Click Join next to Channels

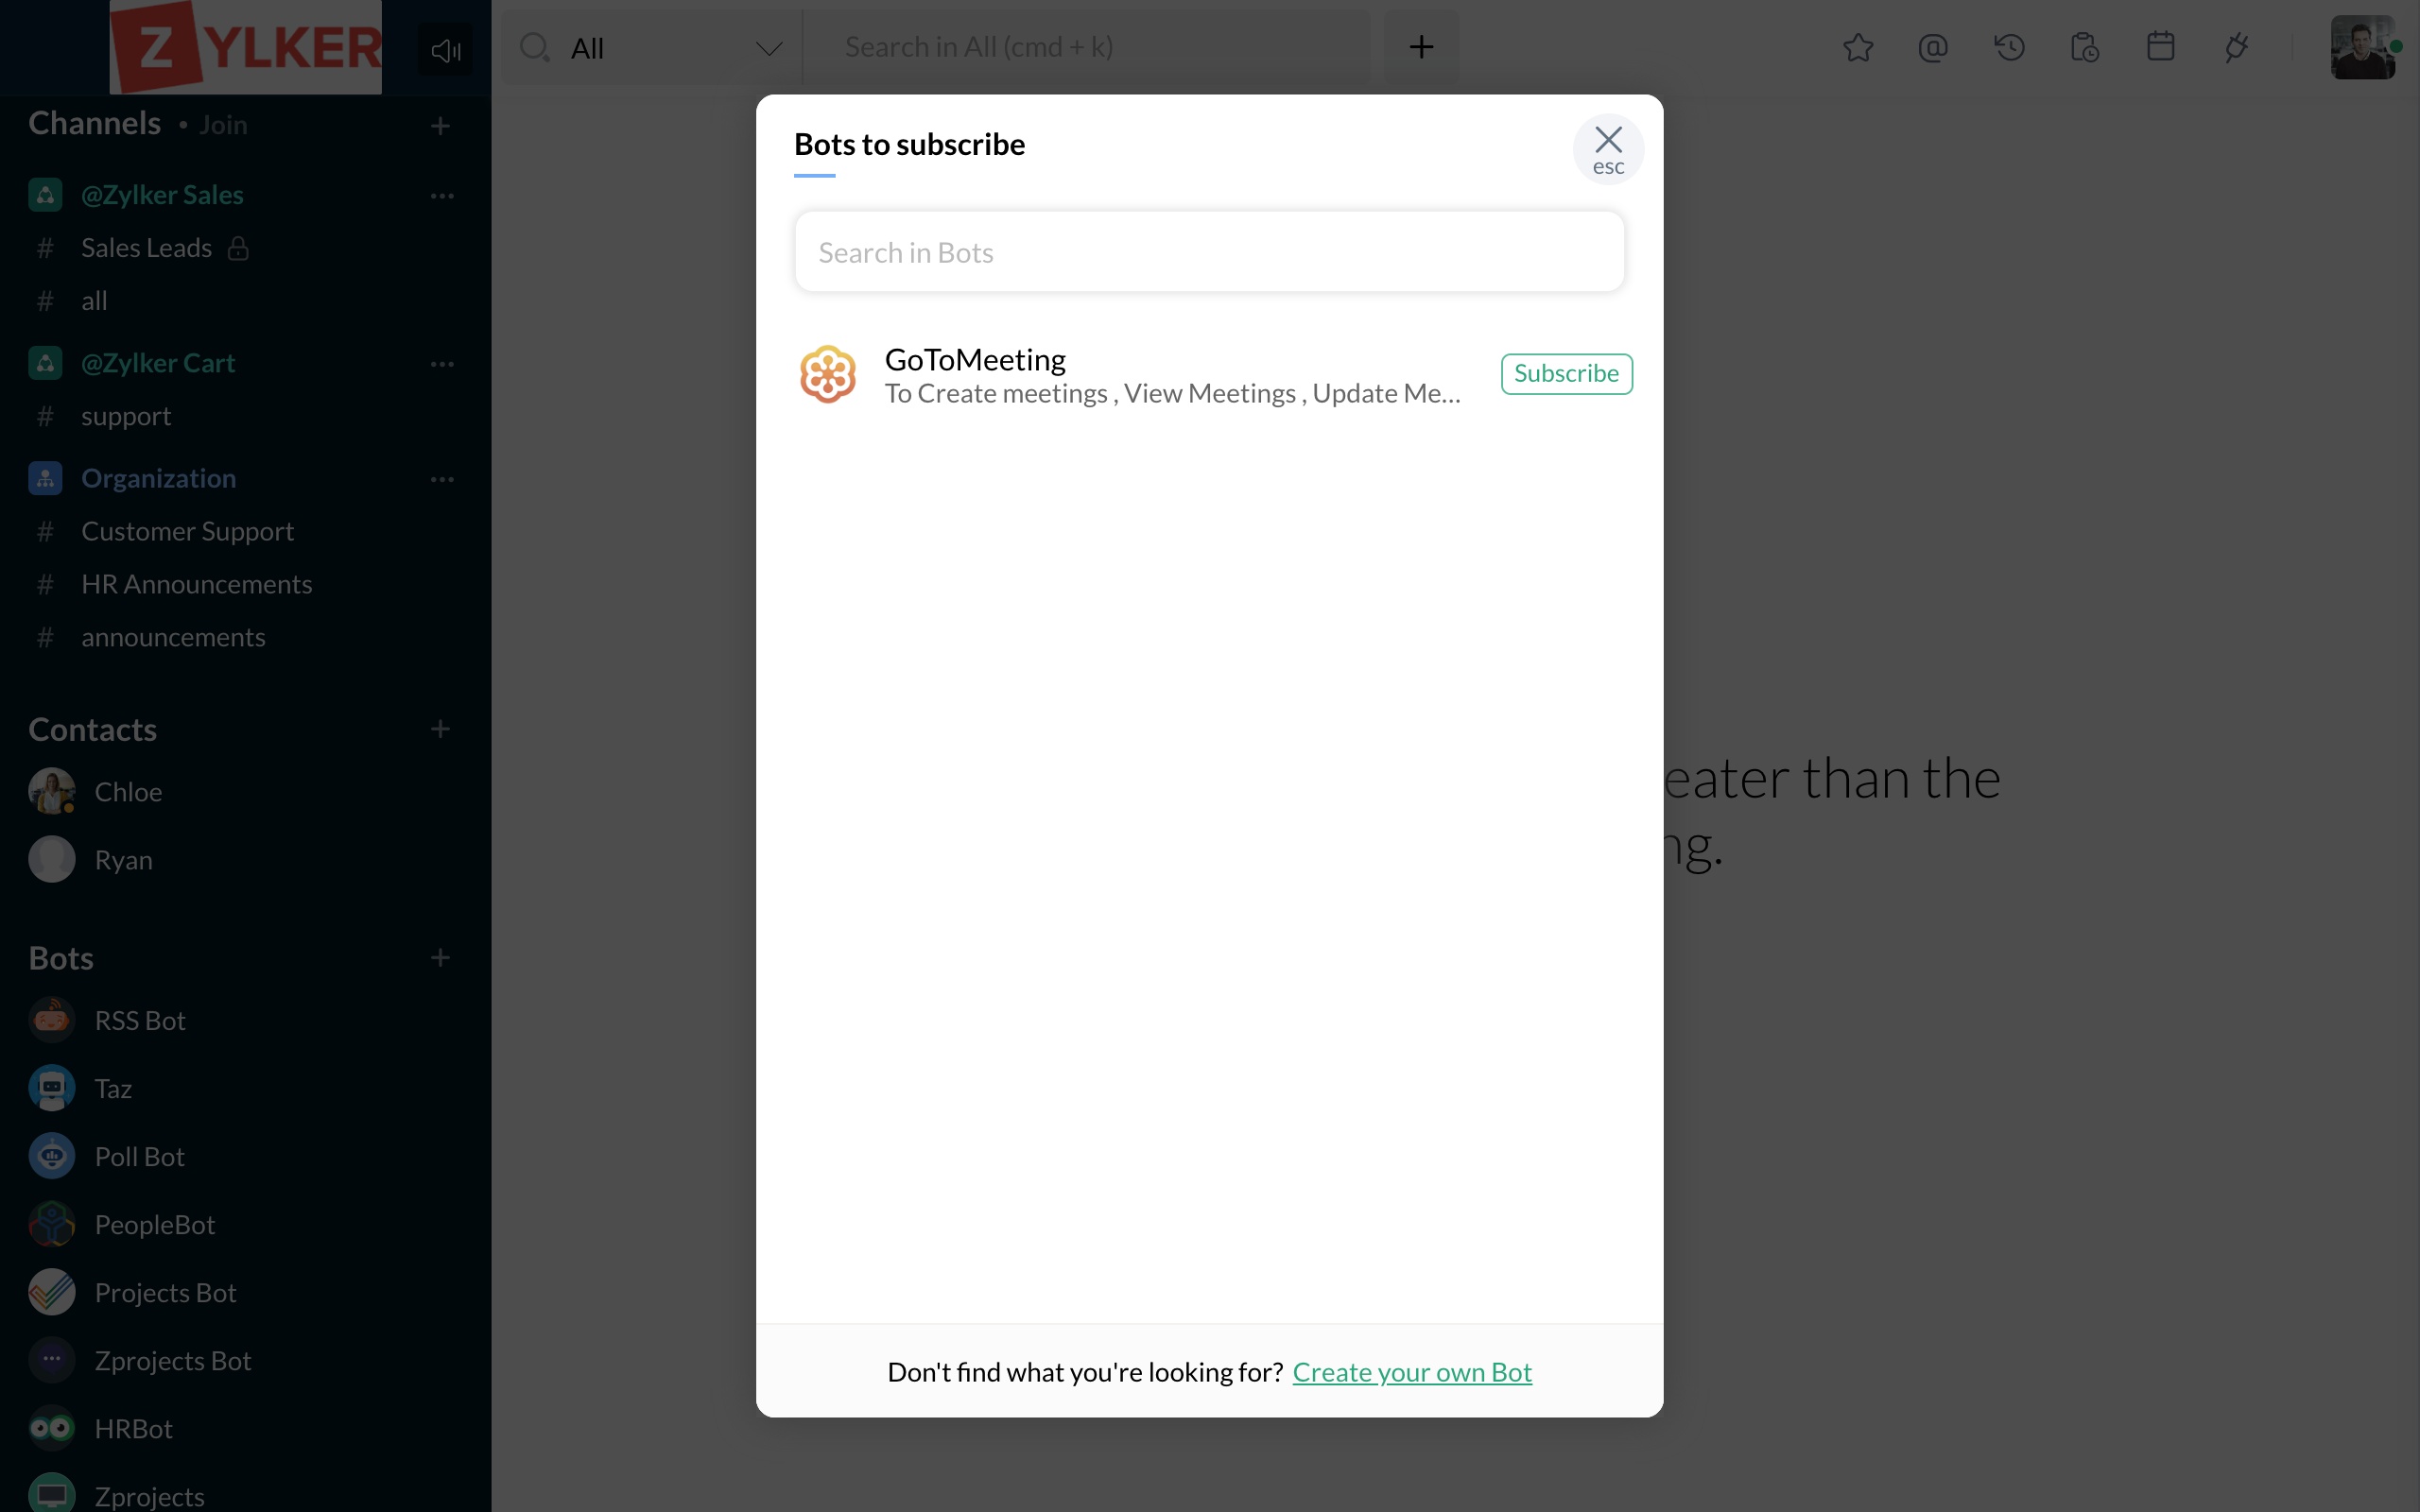(x=222, y=125)
